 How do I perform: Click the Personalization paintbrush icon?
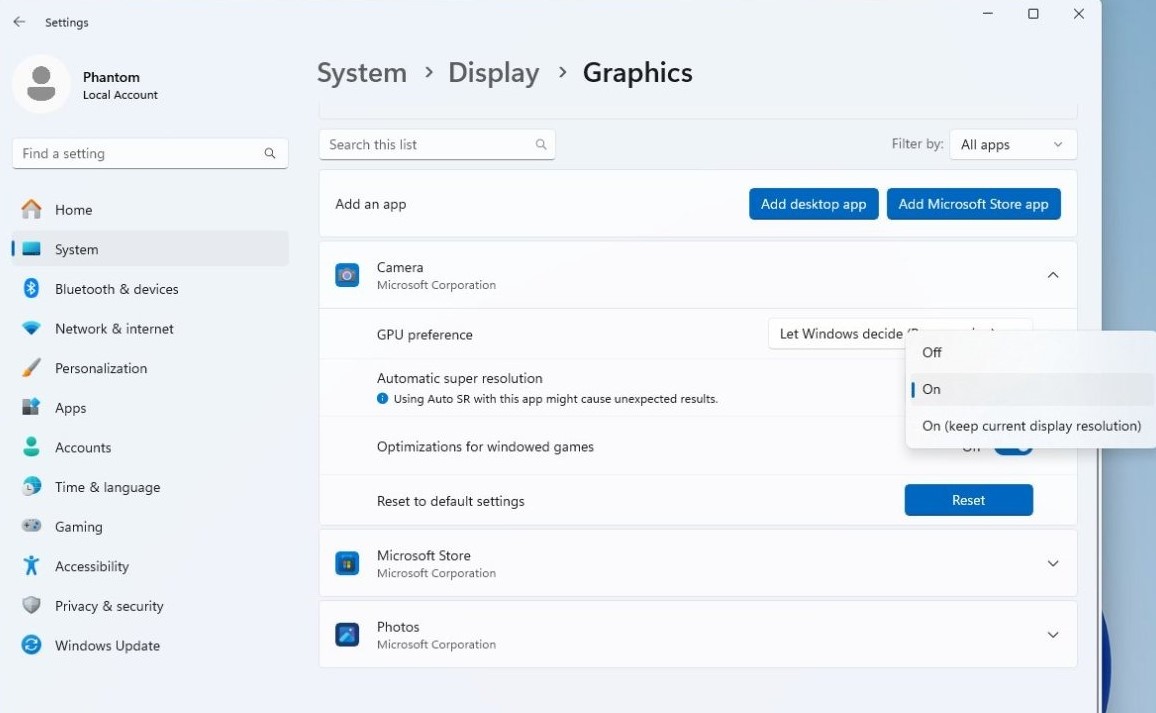coord(31,367)
